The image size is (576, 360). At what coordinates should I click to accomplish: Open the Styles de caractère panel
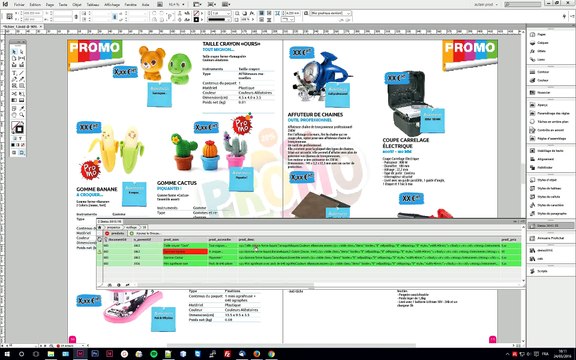[x=550, y=205]
